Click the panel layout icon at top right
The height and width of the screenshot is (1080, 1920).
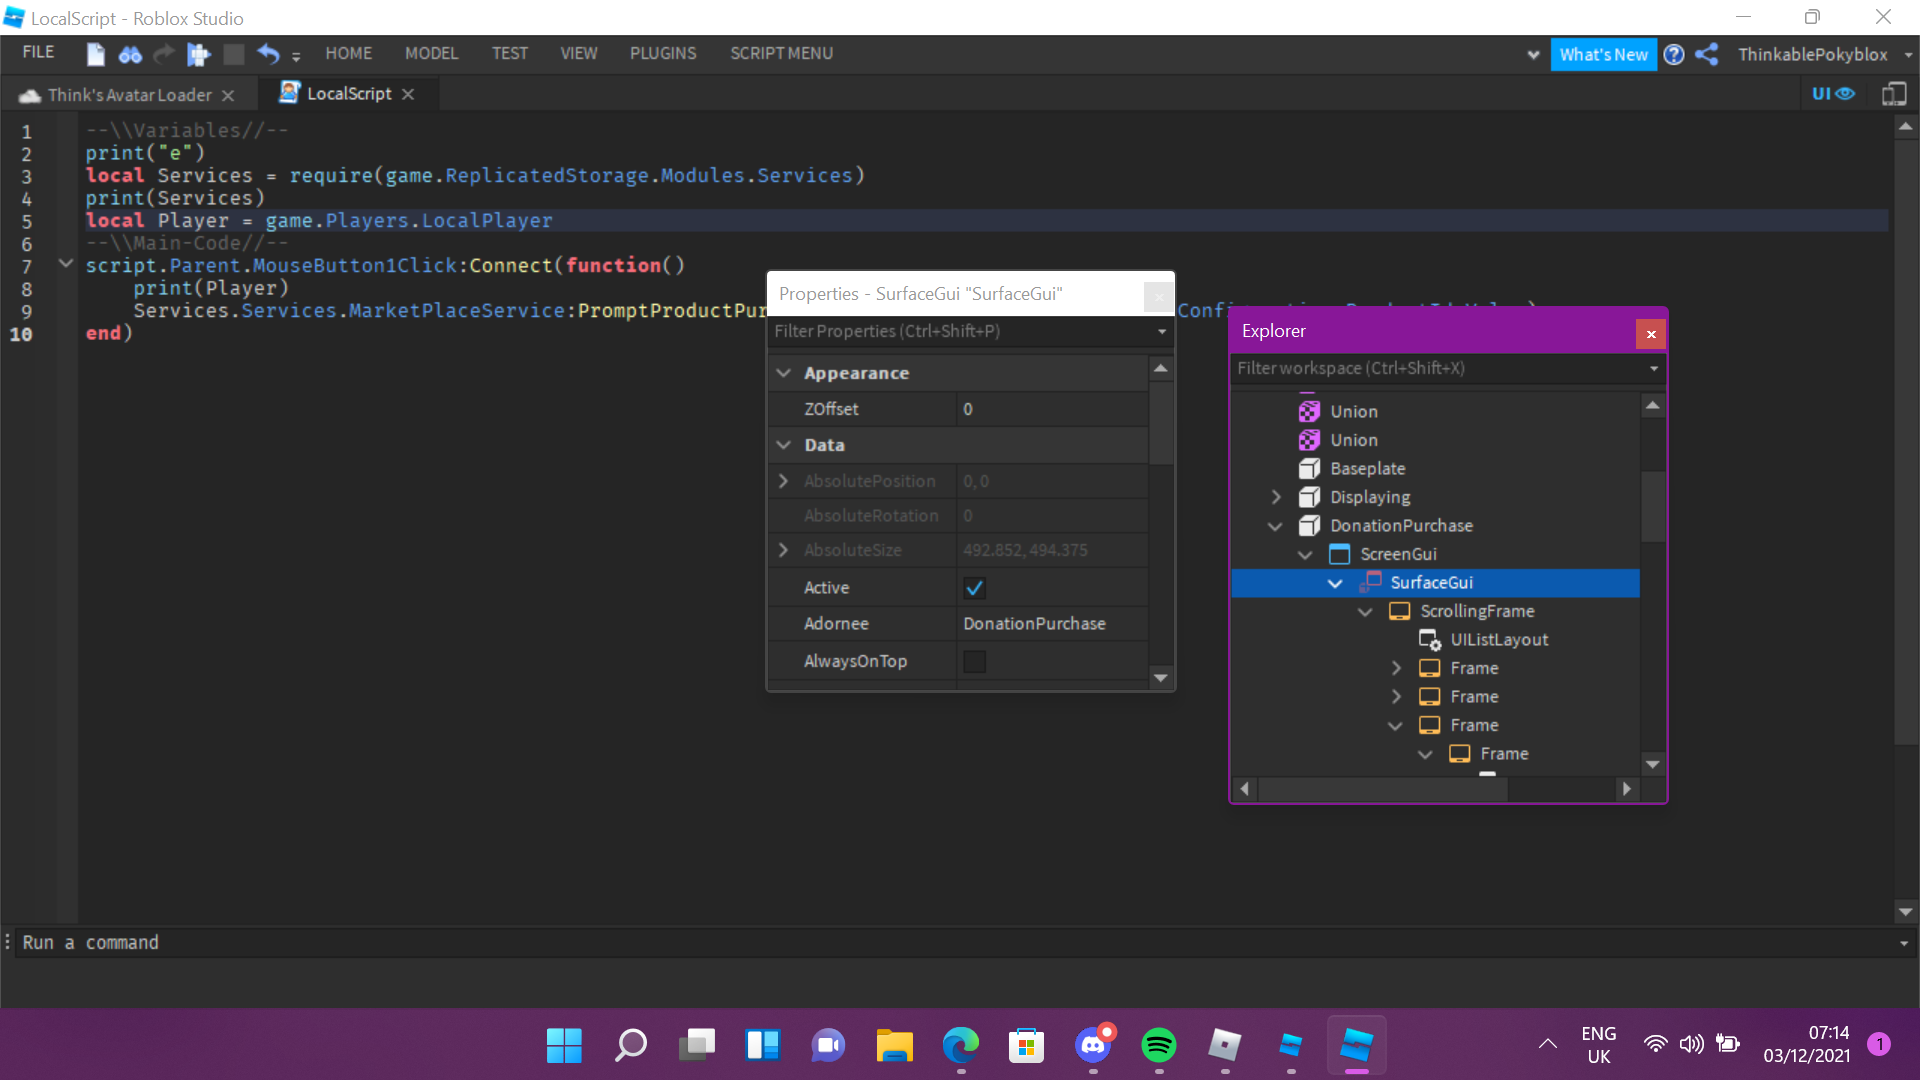pyautogui.click(x=1894, y=93)
